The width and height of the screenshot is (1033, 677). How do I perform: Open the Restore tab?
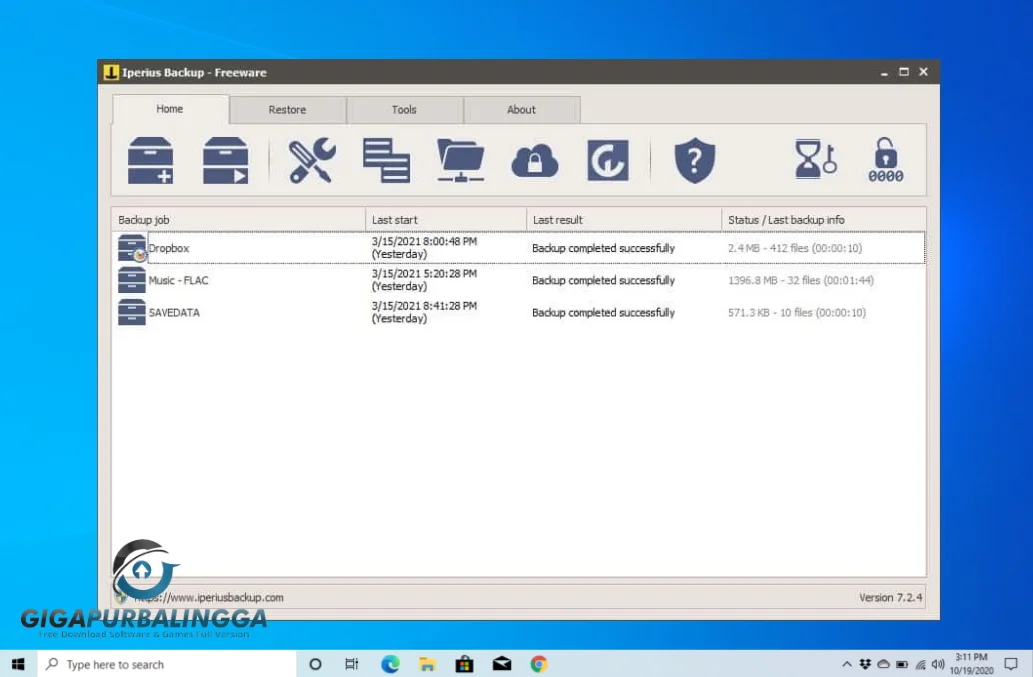(287, 110)
